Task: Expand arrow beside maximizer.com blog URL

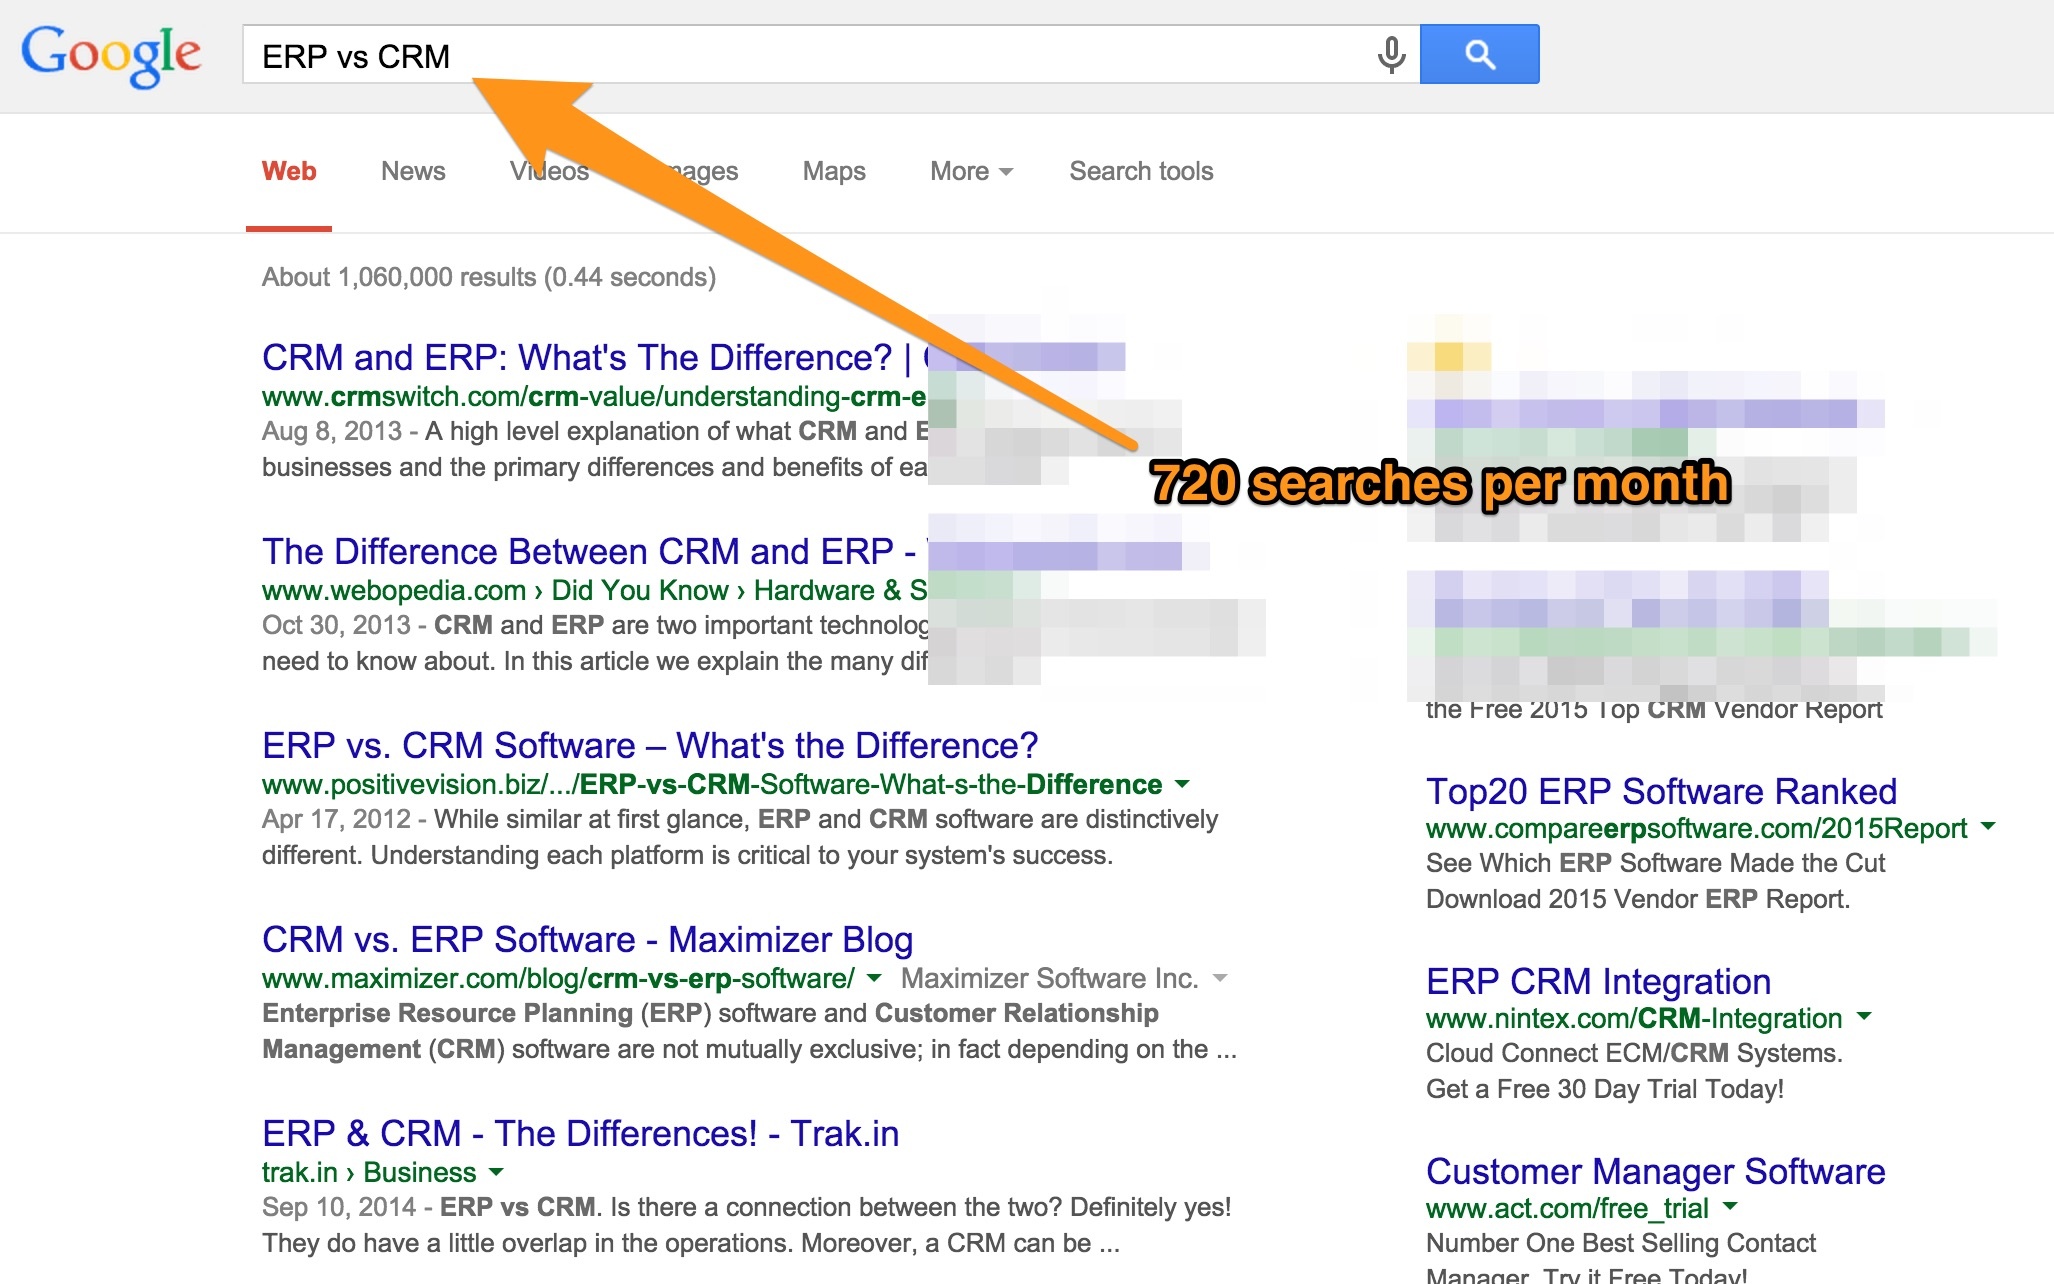Action: point(874,979)
